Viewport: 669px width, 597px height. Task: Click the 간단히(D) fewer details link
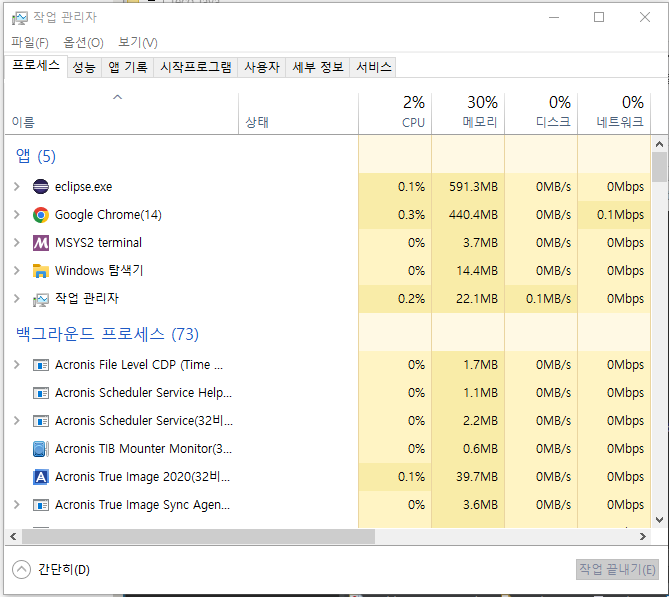tap(64, 570)
